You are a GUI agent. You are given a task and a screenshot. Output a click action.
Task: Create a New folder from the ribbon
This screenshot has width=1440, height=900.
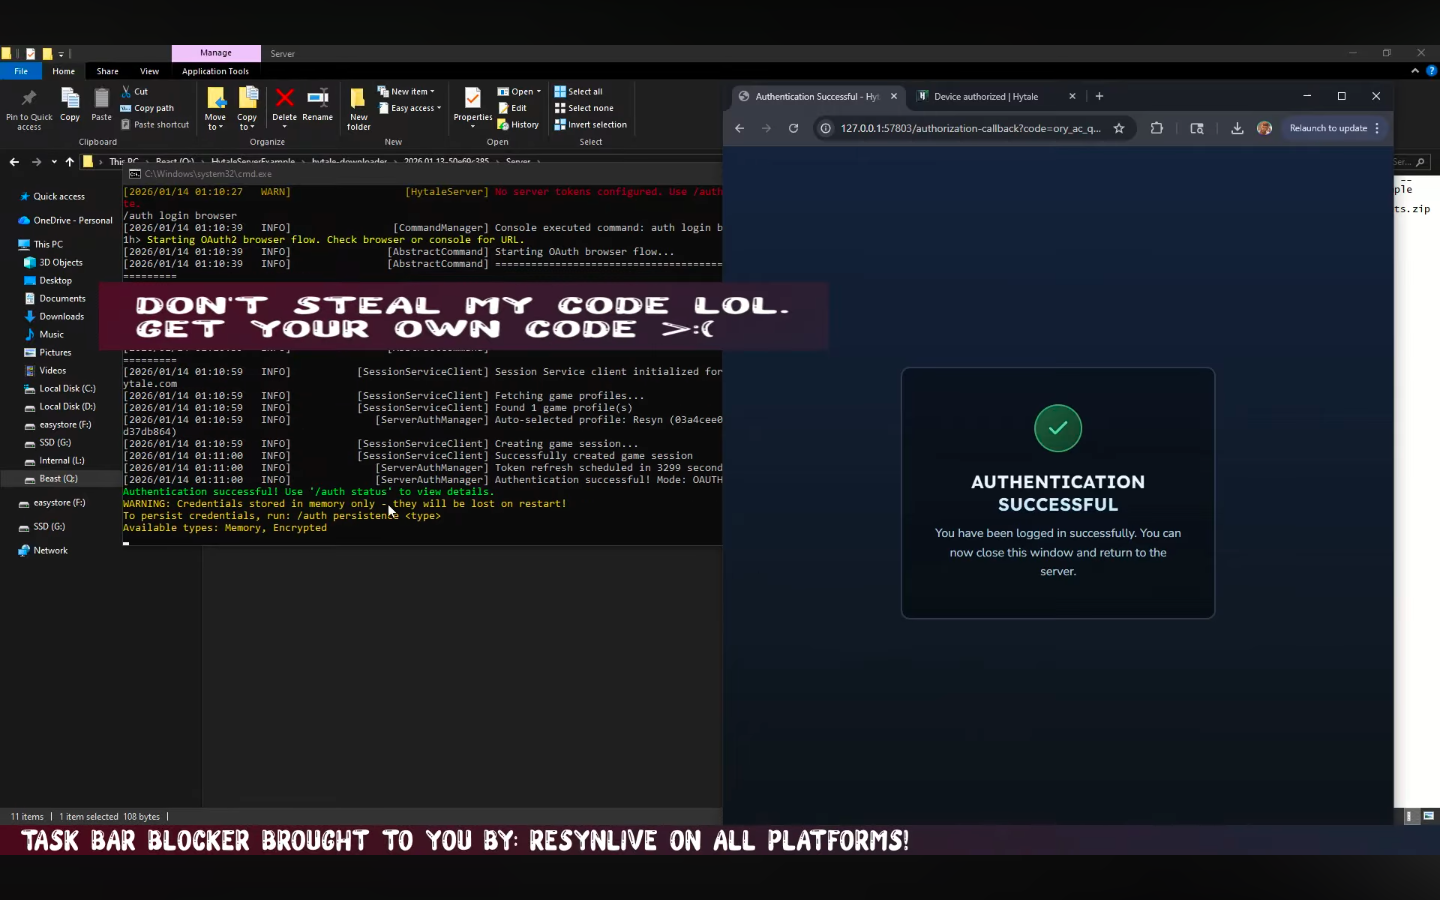coord(358,106)
